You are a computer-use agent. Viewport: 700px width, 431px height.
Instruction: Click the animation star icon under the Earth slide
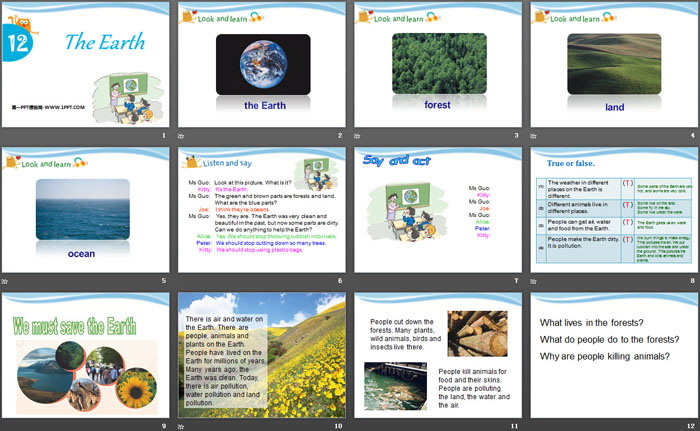pyautogui.click(x=181, y=136)
